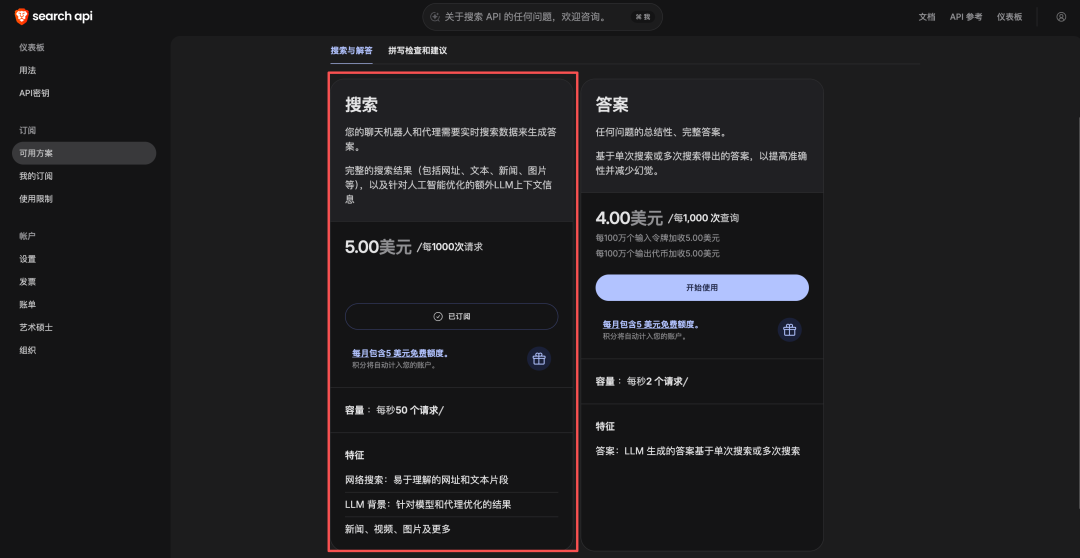The image size is (1080, 558).
Task: Click the 搜索 card heading
Action: coord(362,105)
